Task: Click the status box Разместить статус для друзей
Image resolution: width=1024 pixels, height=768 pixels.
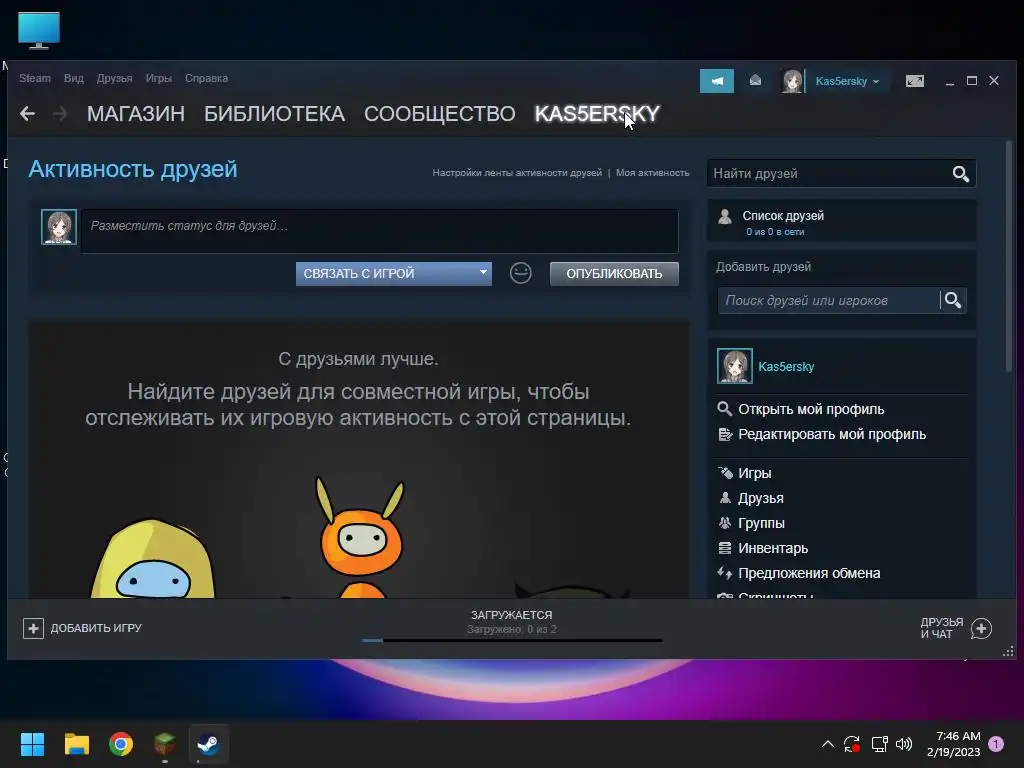Action: pyautogui.click(x=379, y=231)
